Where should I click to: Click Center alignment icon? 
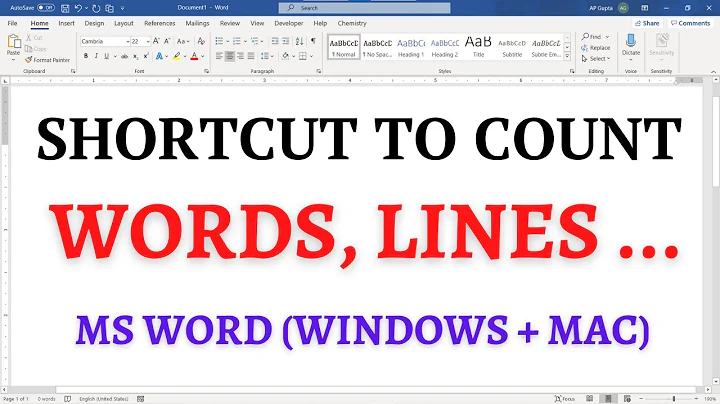coord(230,56)
